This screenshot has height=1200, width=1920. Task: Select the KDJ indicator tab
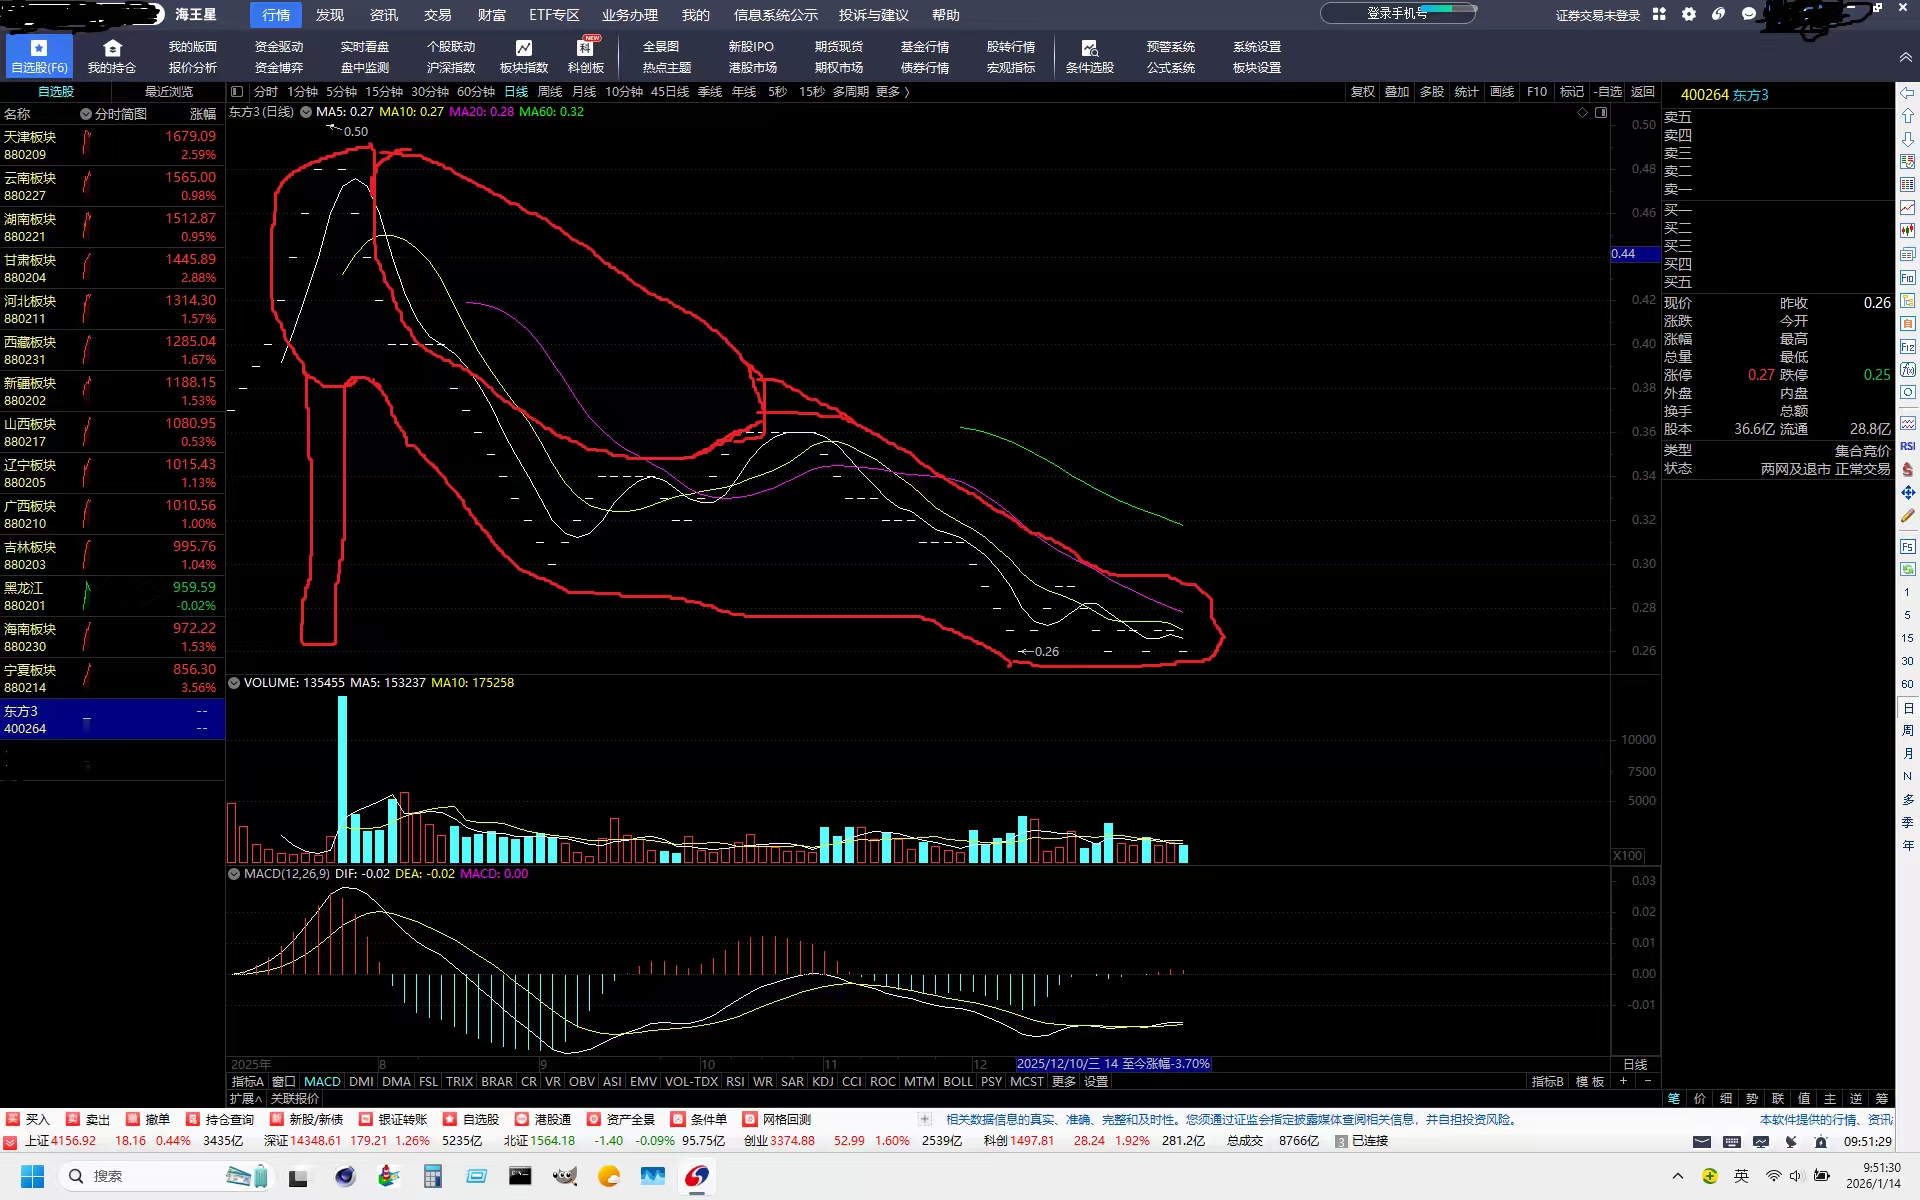click(822, 1081)
